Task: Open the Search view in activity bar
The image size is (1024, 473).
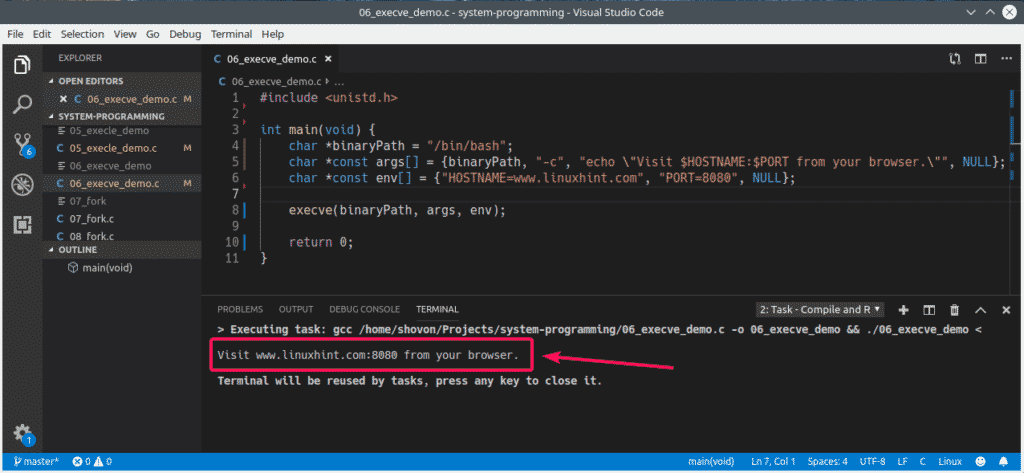Action: point(22,103)
